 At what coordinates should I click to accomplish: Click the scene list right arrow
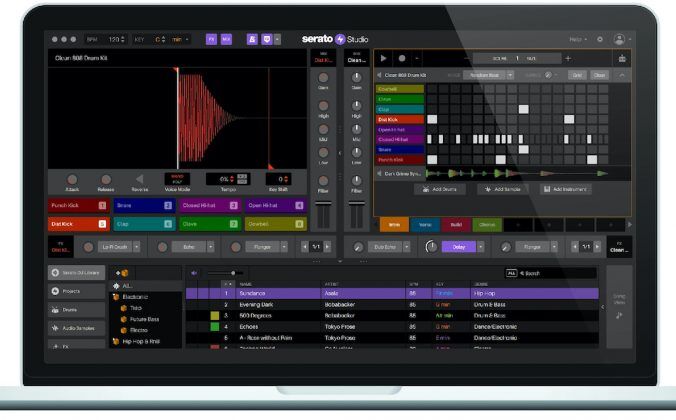(629, 225)
